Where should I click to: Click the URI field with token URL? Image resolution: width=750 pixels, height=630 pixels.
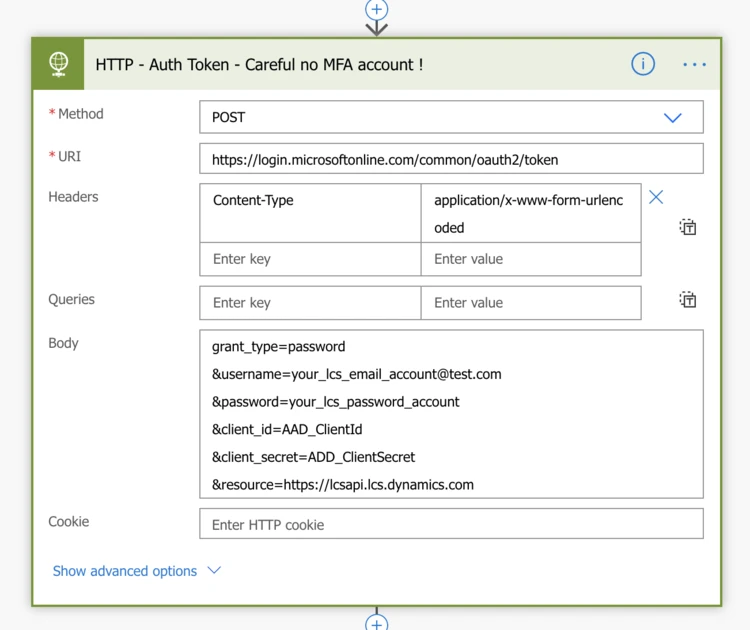point(451,159)
